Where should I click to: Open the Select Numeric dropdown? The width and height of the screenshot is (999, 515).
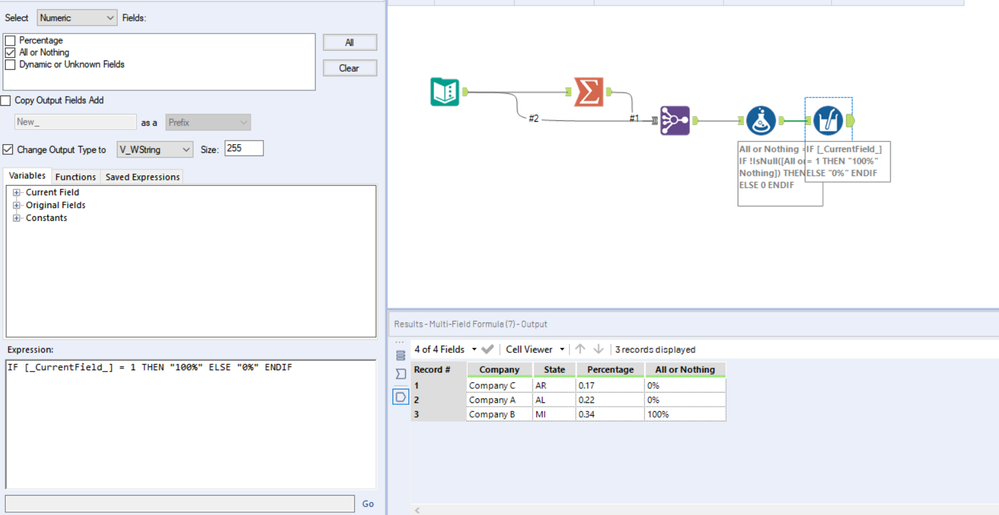pos(77,18)
